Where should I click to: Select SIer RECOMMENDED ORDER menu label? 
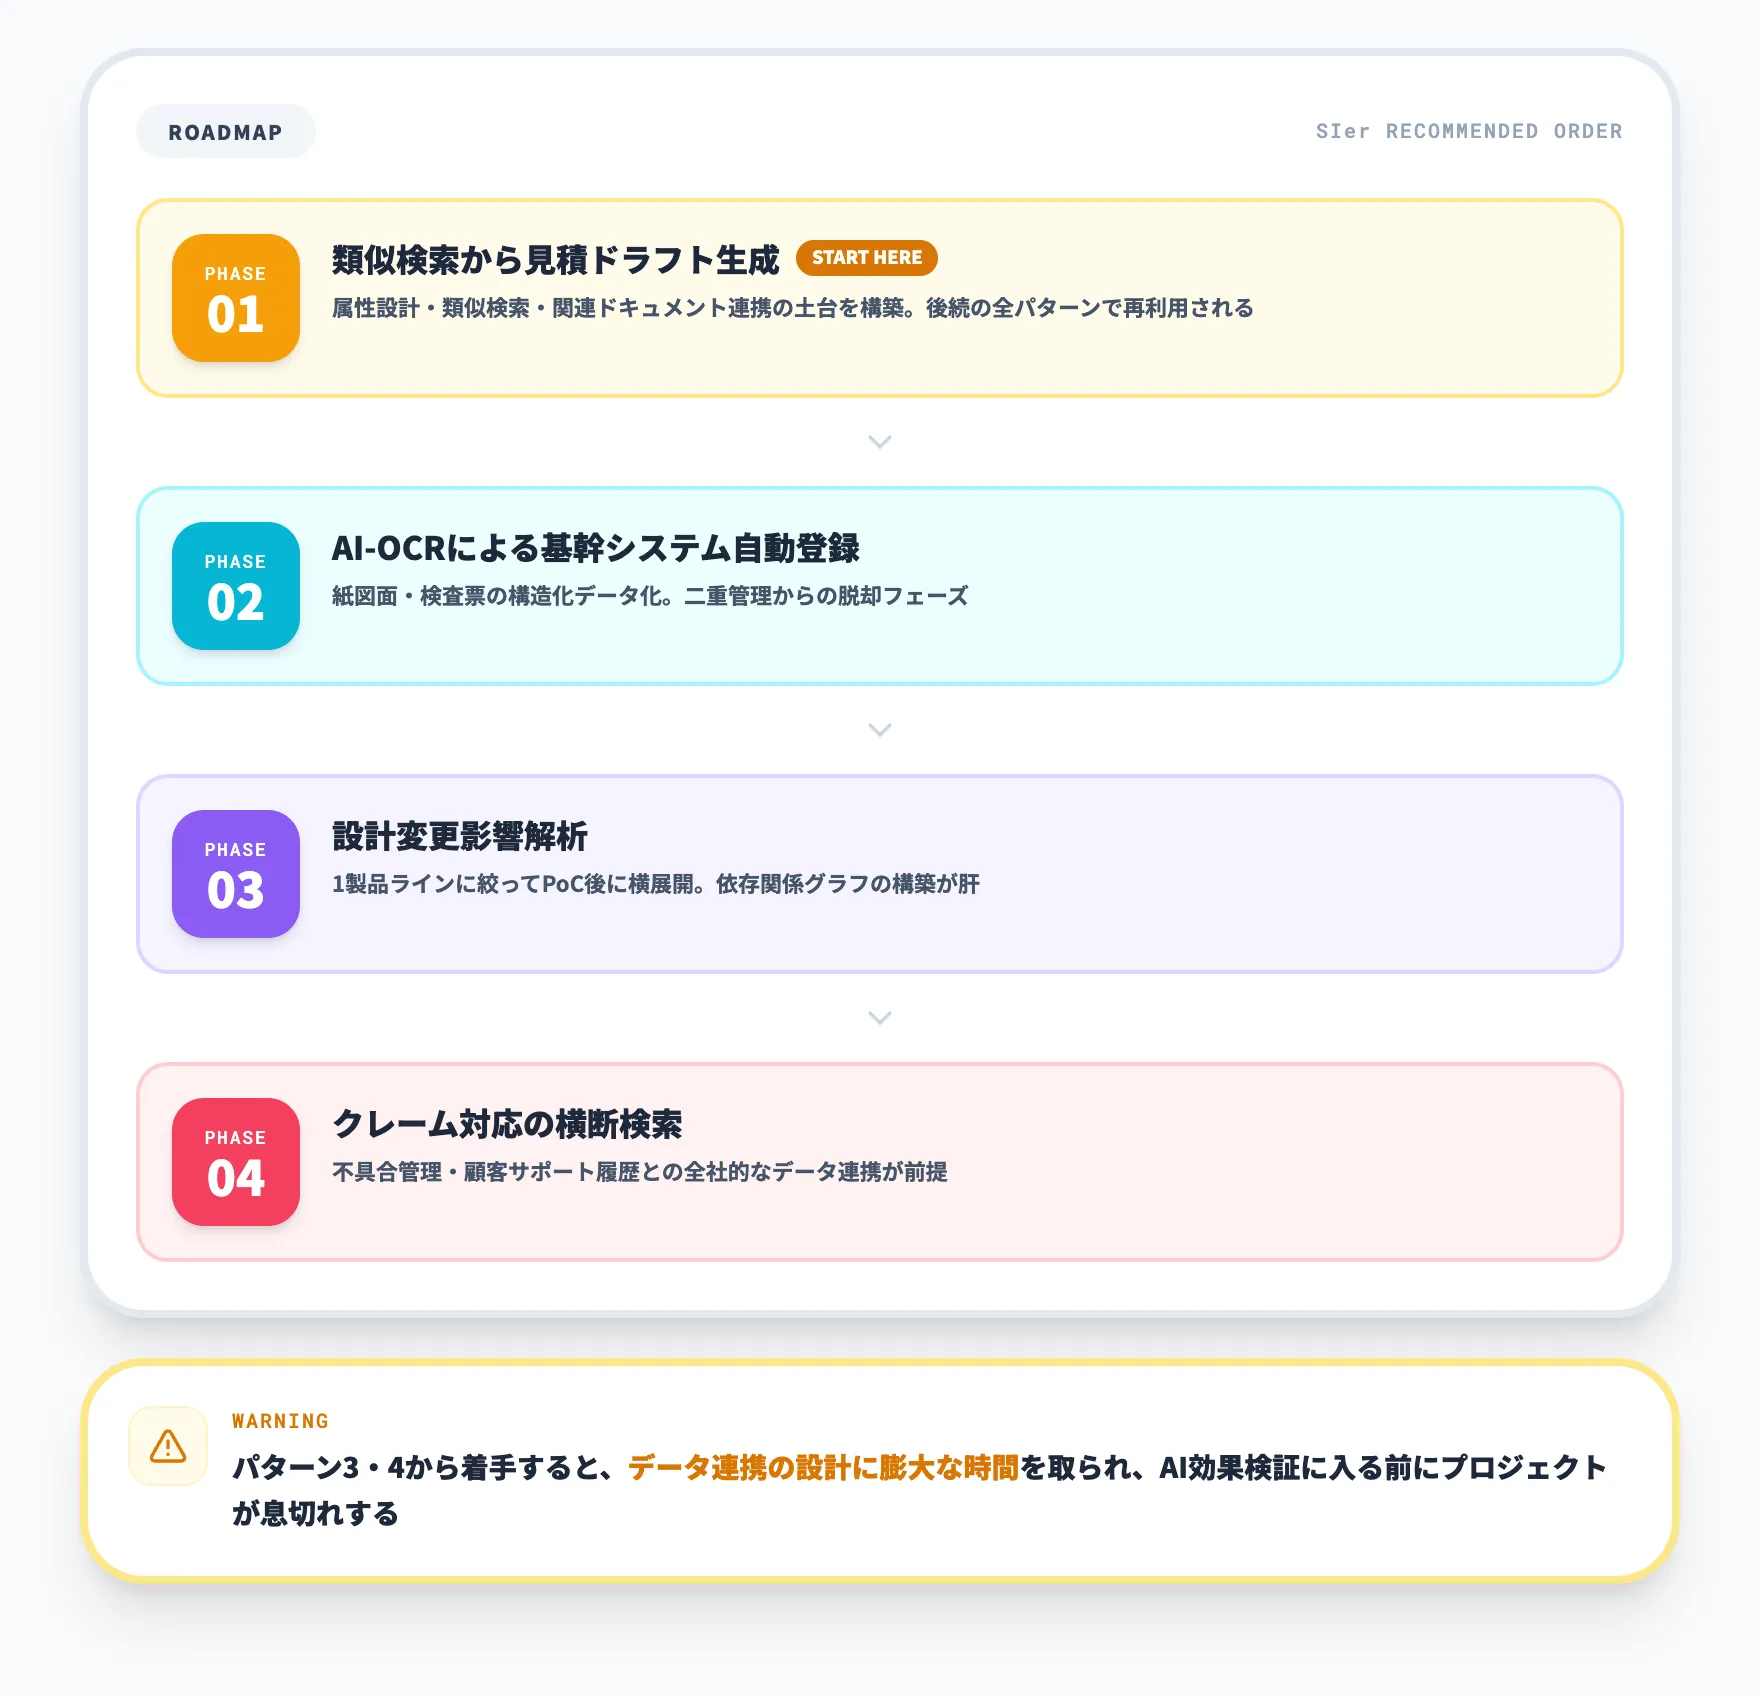tap(1470, 130)
